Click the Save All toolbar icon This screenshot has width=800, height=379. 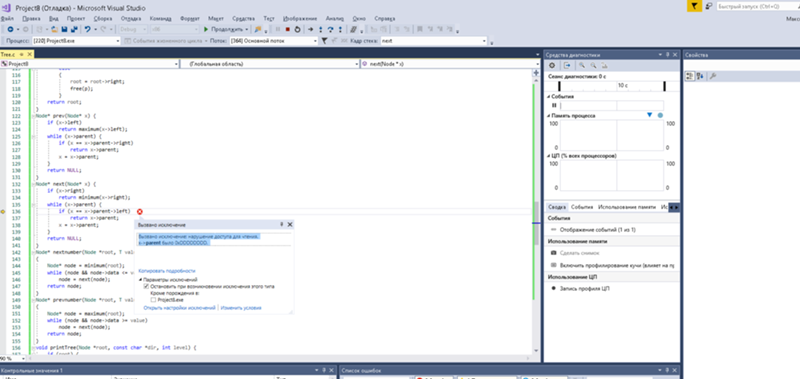pos(74,30)
